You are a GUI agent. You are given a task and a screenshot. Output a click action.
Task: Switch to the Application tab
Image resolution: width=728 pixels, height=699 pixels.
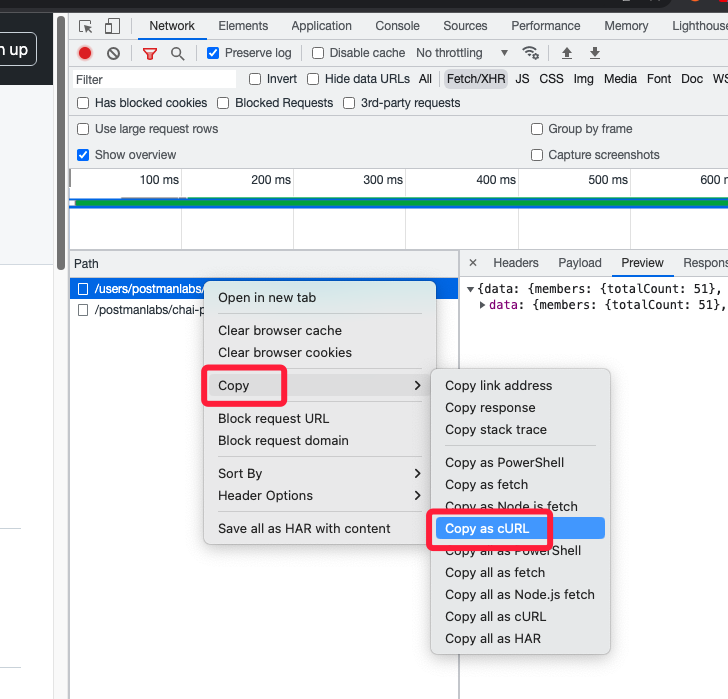[x=321, y=26]
